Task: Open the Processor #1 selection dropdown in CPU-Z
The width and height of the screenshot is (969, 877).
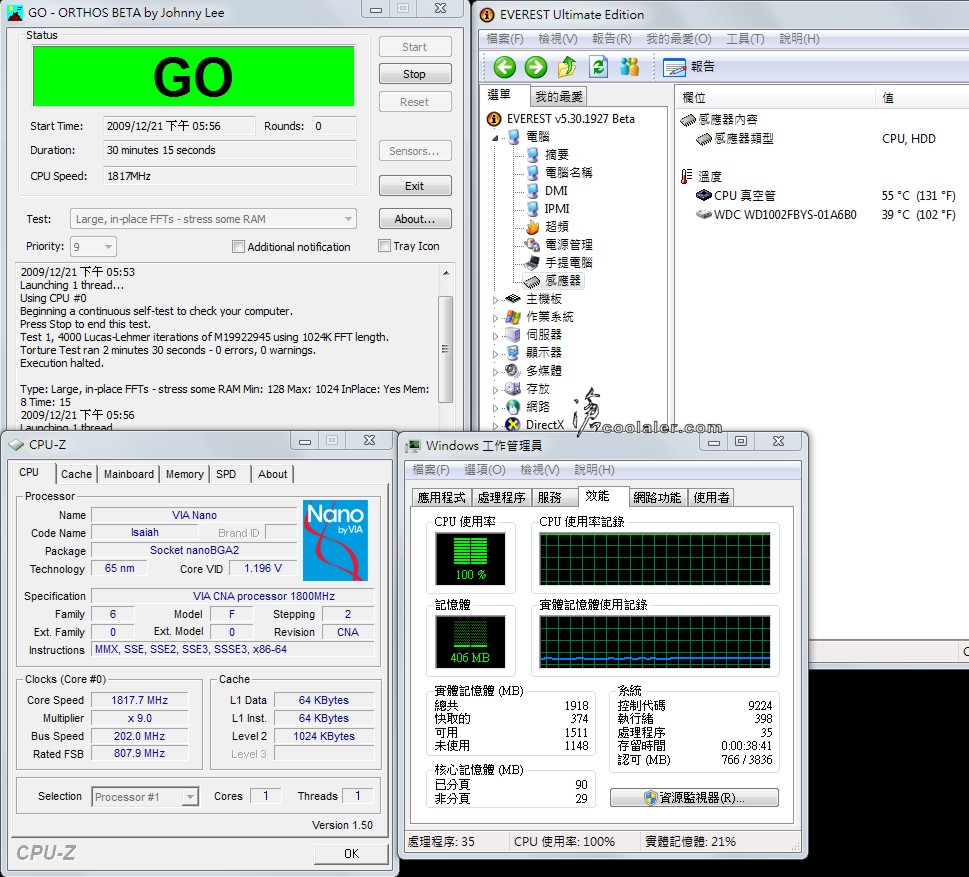Action: (x=145, y=797)
